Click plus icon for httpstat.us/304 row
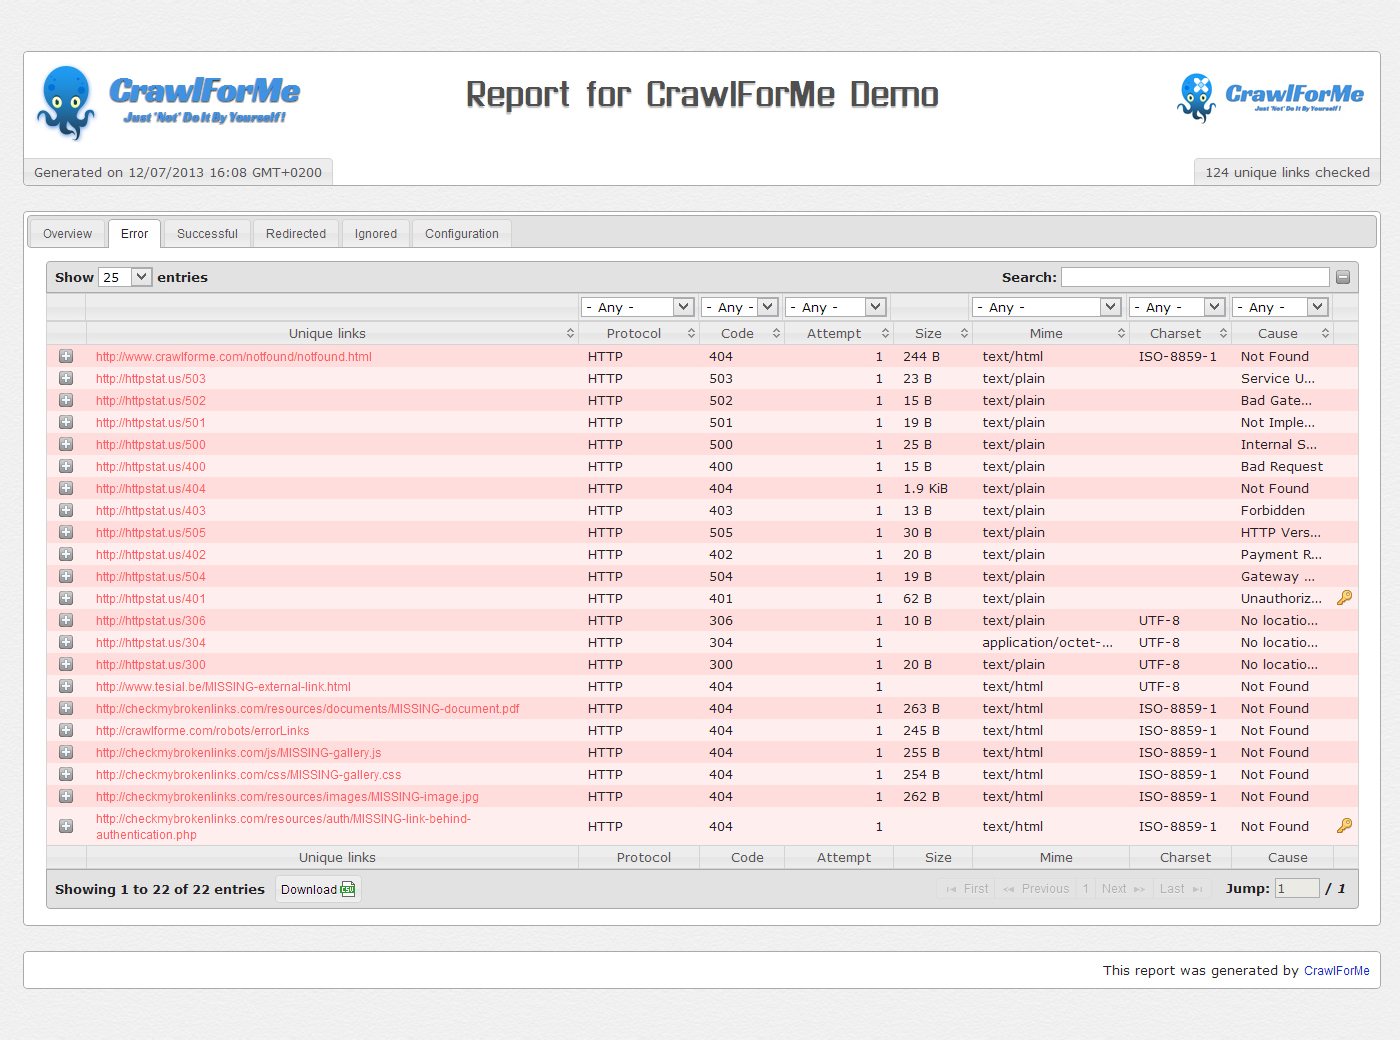The height and width of the screenshot is (1040, 1400). pos(66,643)
